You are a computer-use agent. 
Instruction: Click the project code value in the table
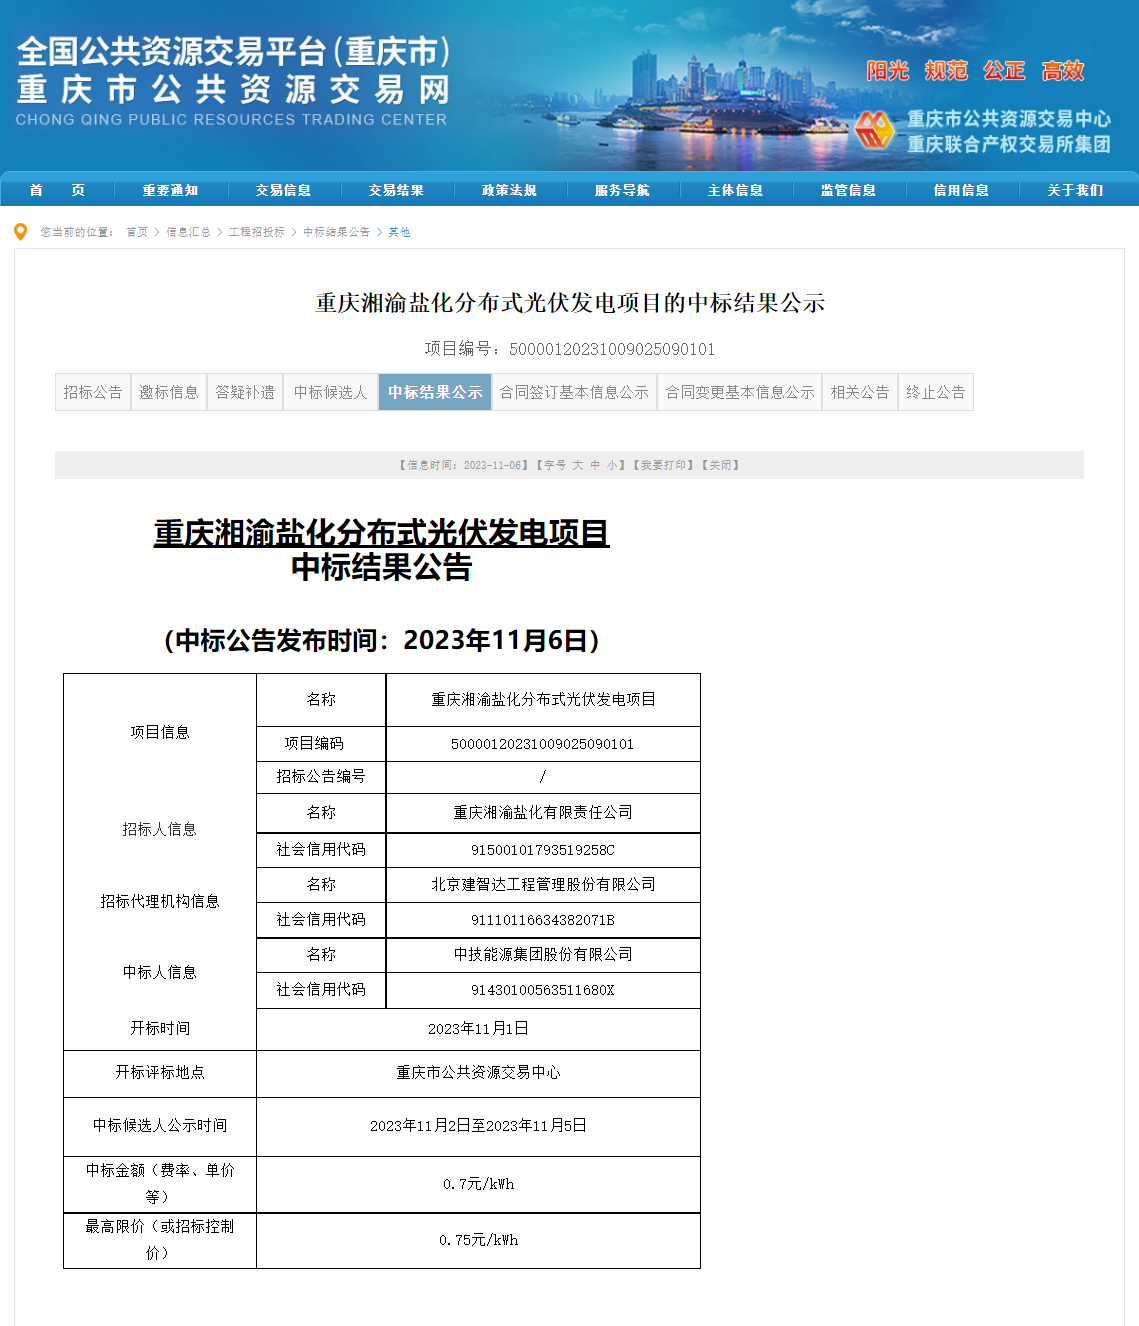[543, 744]
